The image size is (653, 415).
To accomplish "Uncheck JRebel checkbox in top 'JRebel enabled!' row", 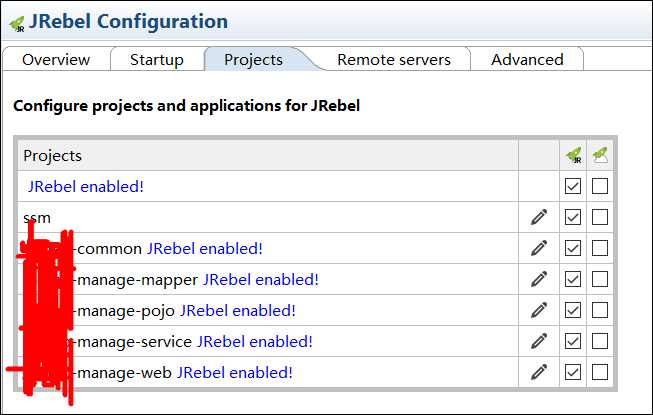I will (x=573, y=186).
